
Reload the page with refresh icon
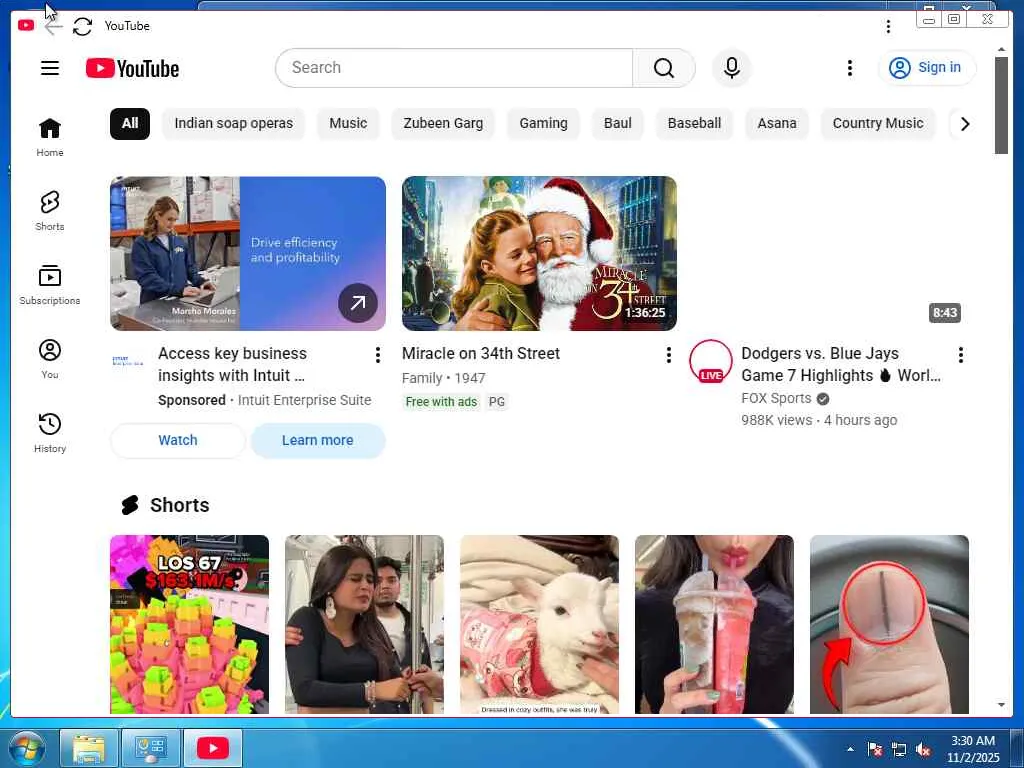click(82, 26)
